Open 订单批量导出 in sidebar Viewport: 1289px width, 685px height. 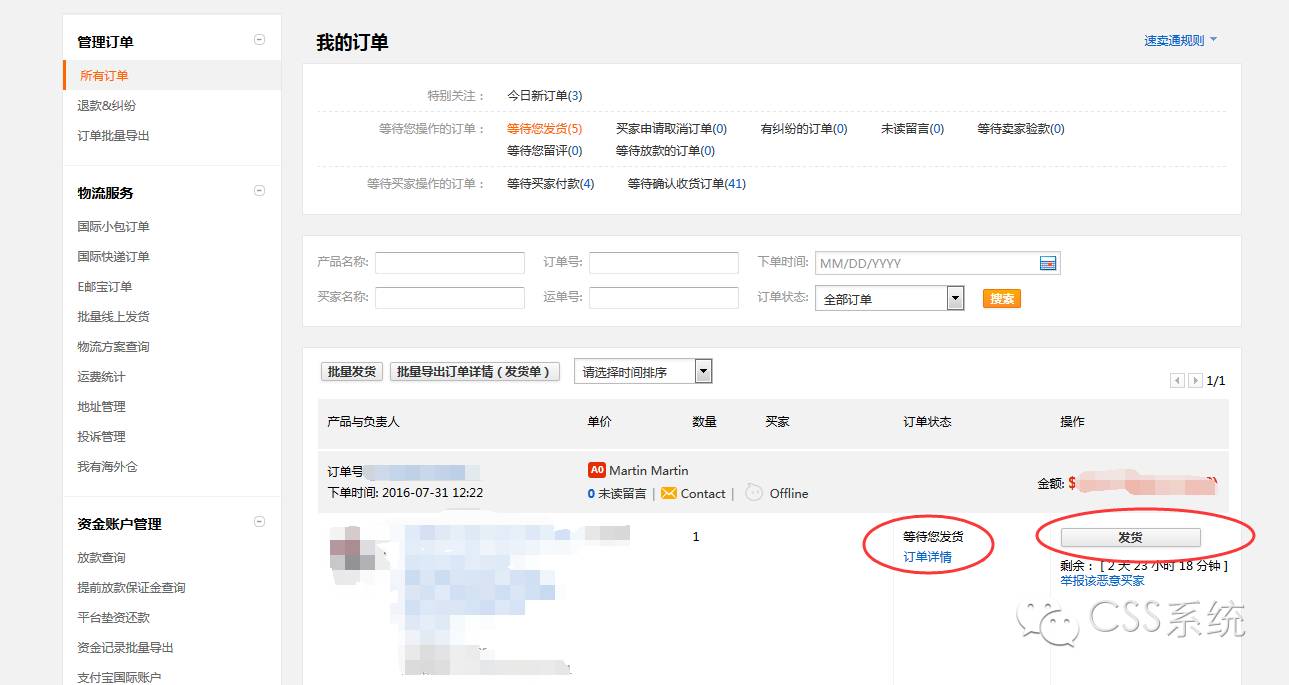(113, 136)
